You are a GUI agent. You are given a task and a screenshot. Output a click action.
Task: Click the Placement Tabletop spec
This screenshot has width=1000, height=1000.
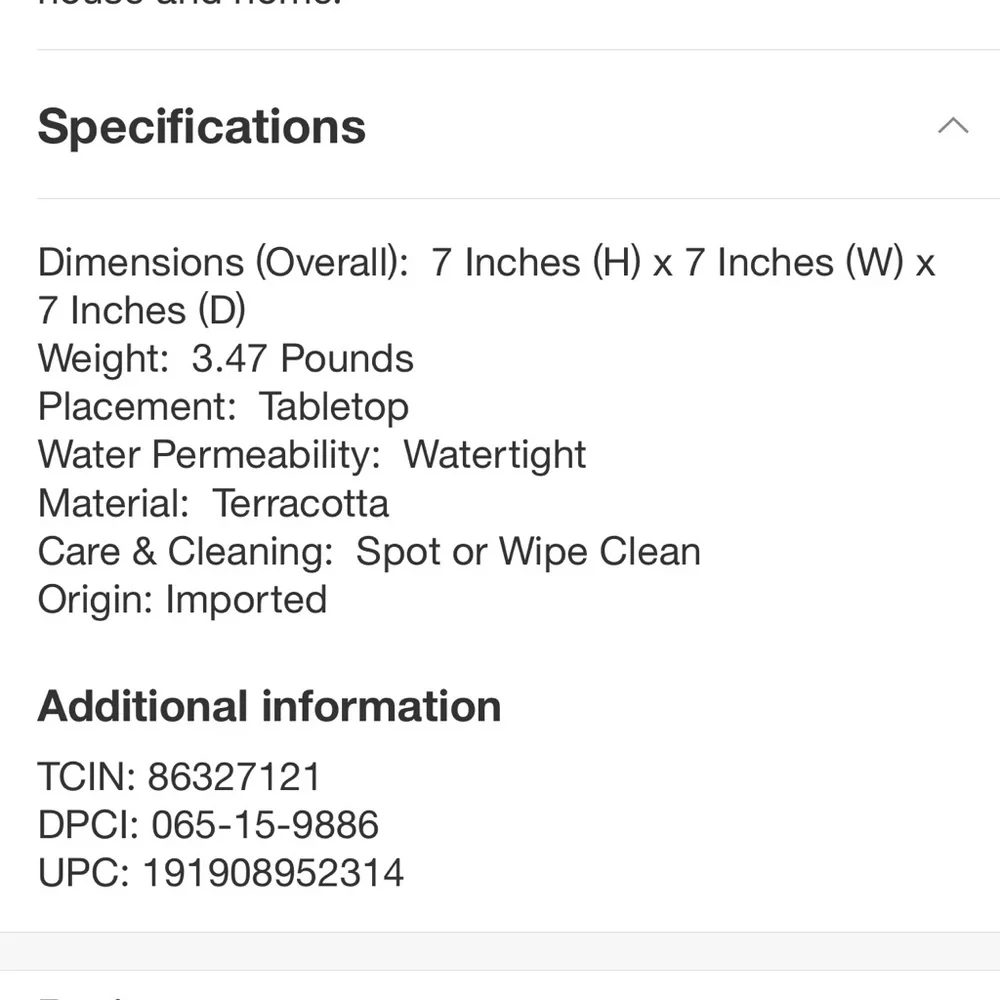[223, 407]
